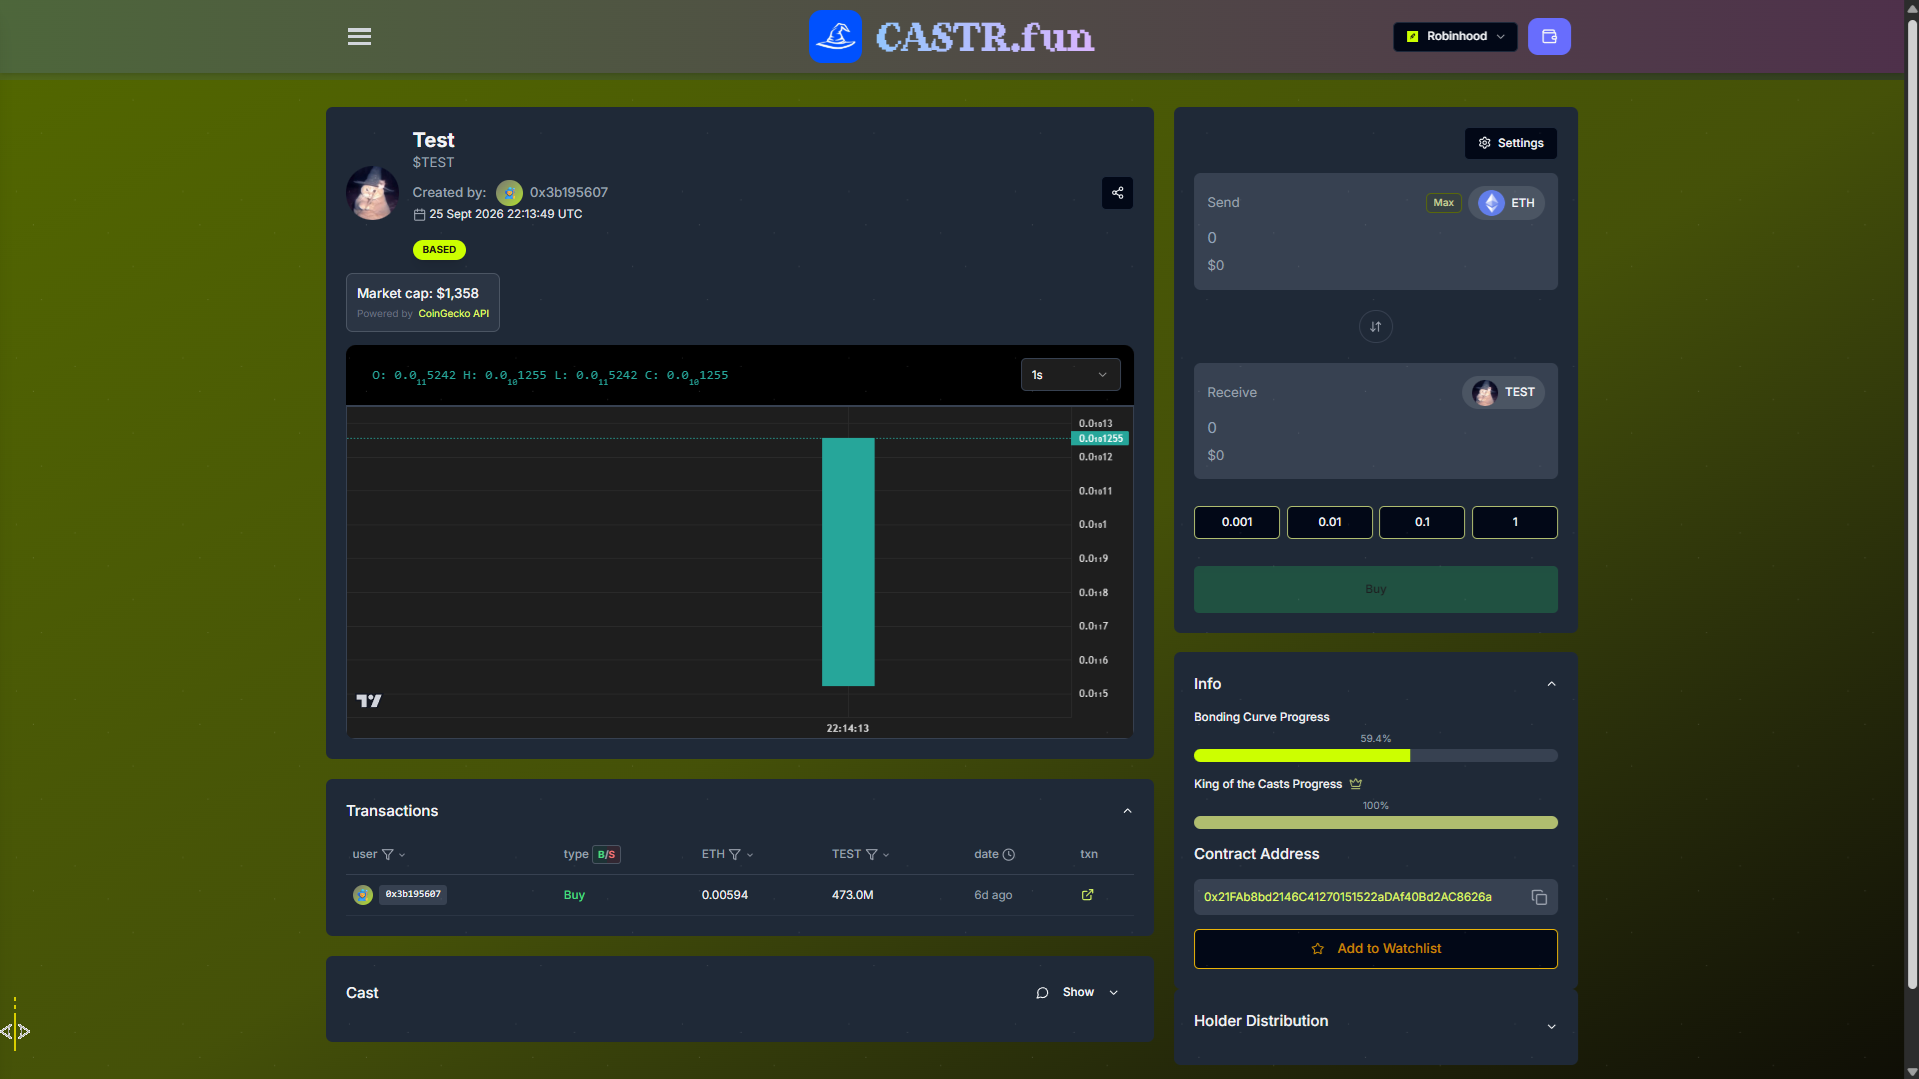Expand the Holder Distribution section
Image resolution: width=1919 pixels, height=1079 pixels.
pos(1551,1027)
